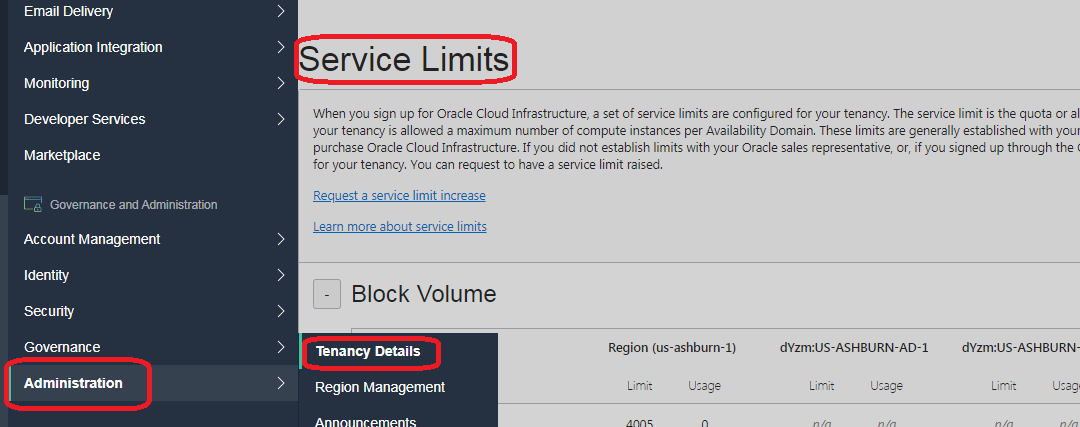Viewport: 1080px width, 427px height.
Task: Select the Administration menu item
Action: pos(73,383)
